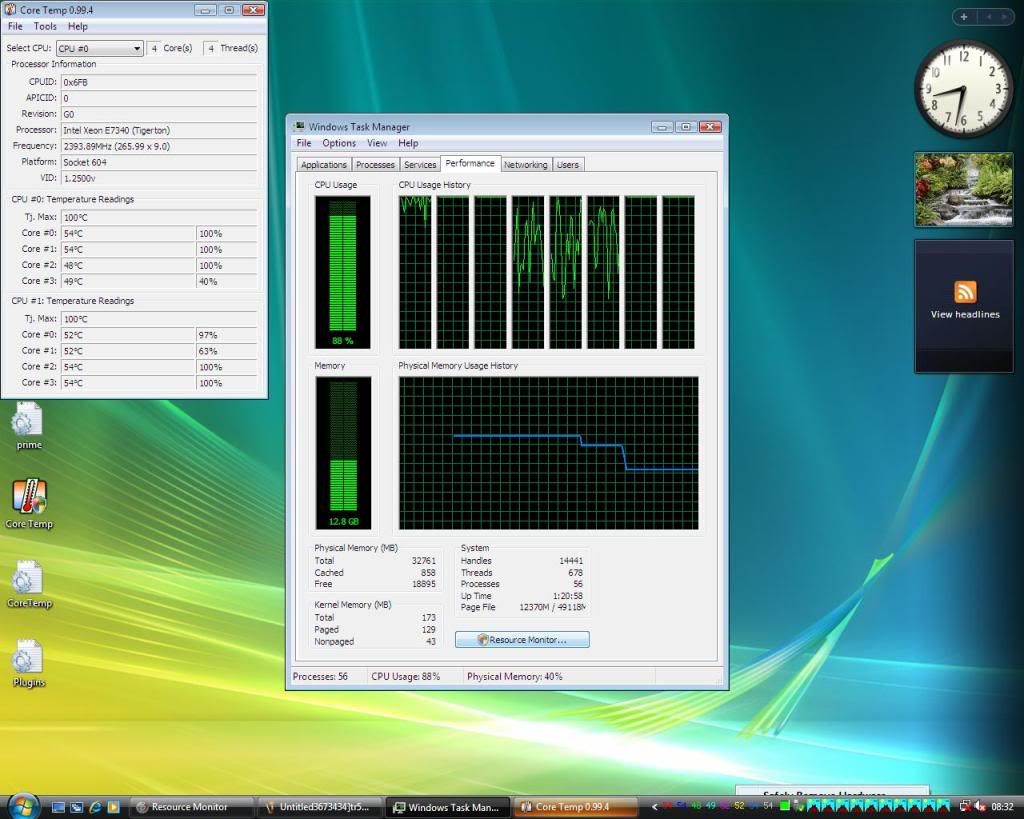Image resolution: width=1024 pixels, height=819 pixels.
Task: Click the yellow 52 temperature tray icon
Action: tap(739, 806)
